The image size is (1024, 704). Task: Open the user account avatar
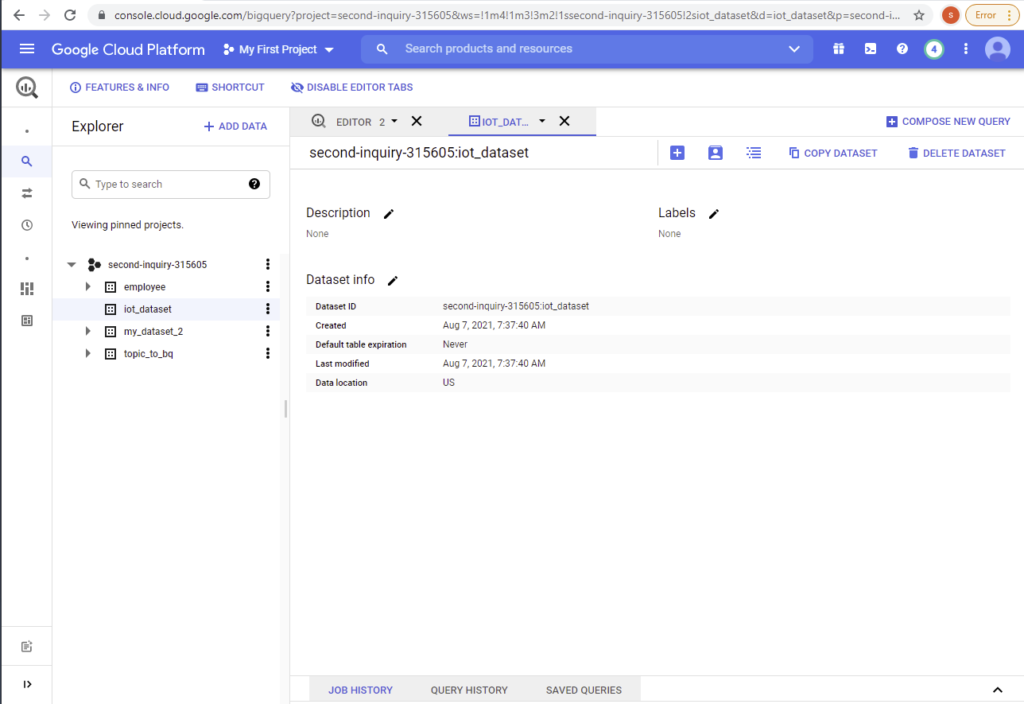coord(997,49)
